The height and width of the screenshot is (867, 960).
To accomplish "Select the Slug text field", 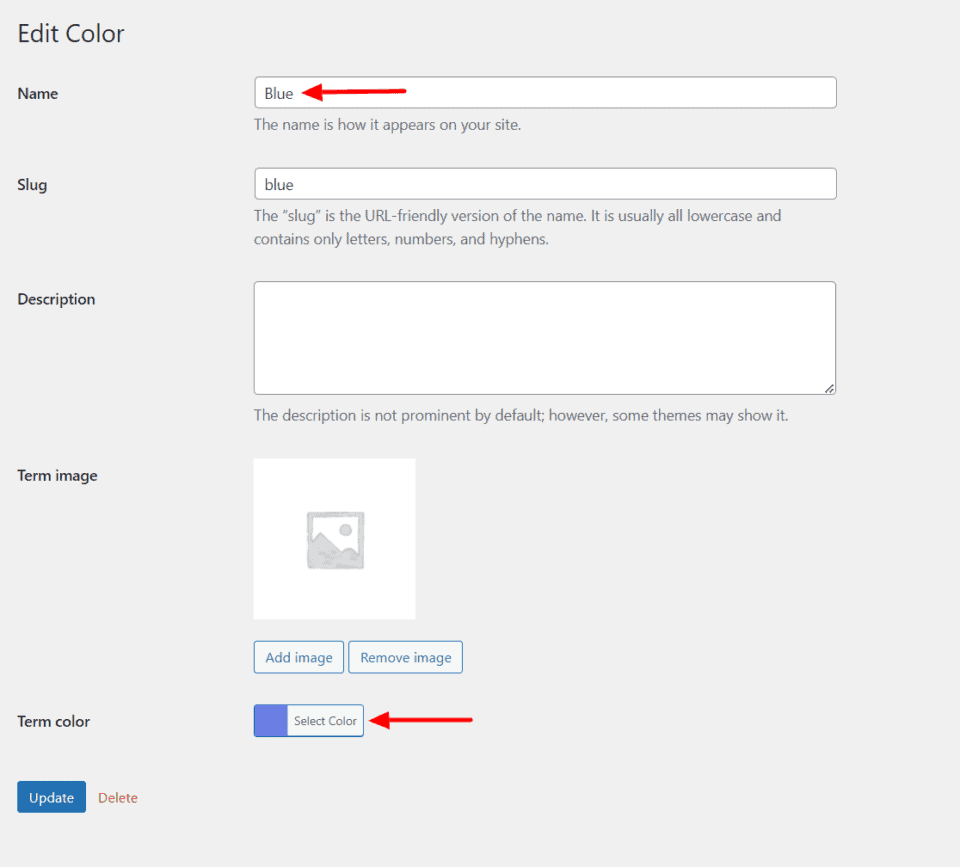I will 545,184.
